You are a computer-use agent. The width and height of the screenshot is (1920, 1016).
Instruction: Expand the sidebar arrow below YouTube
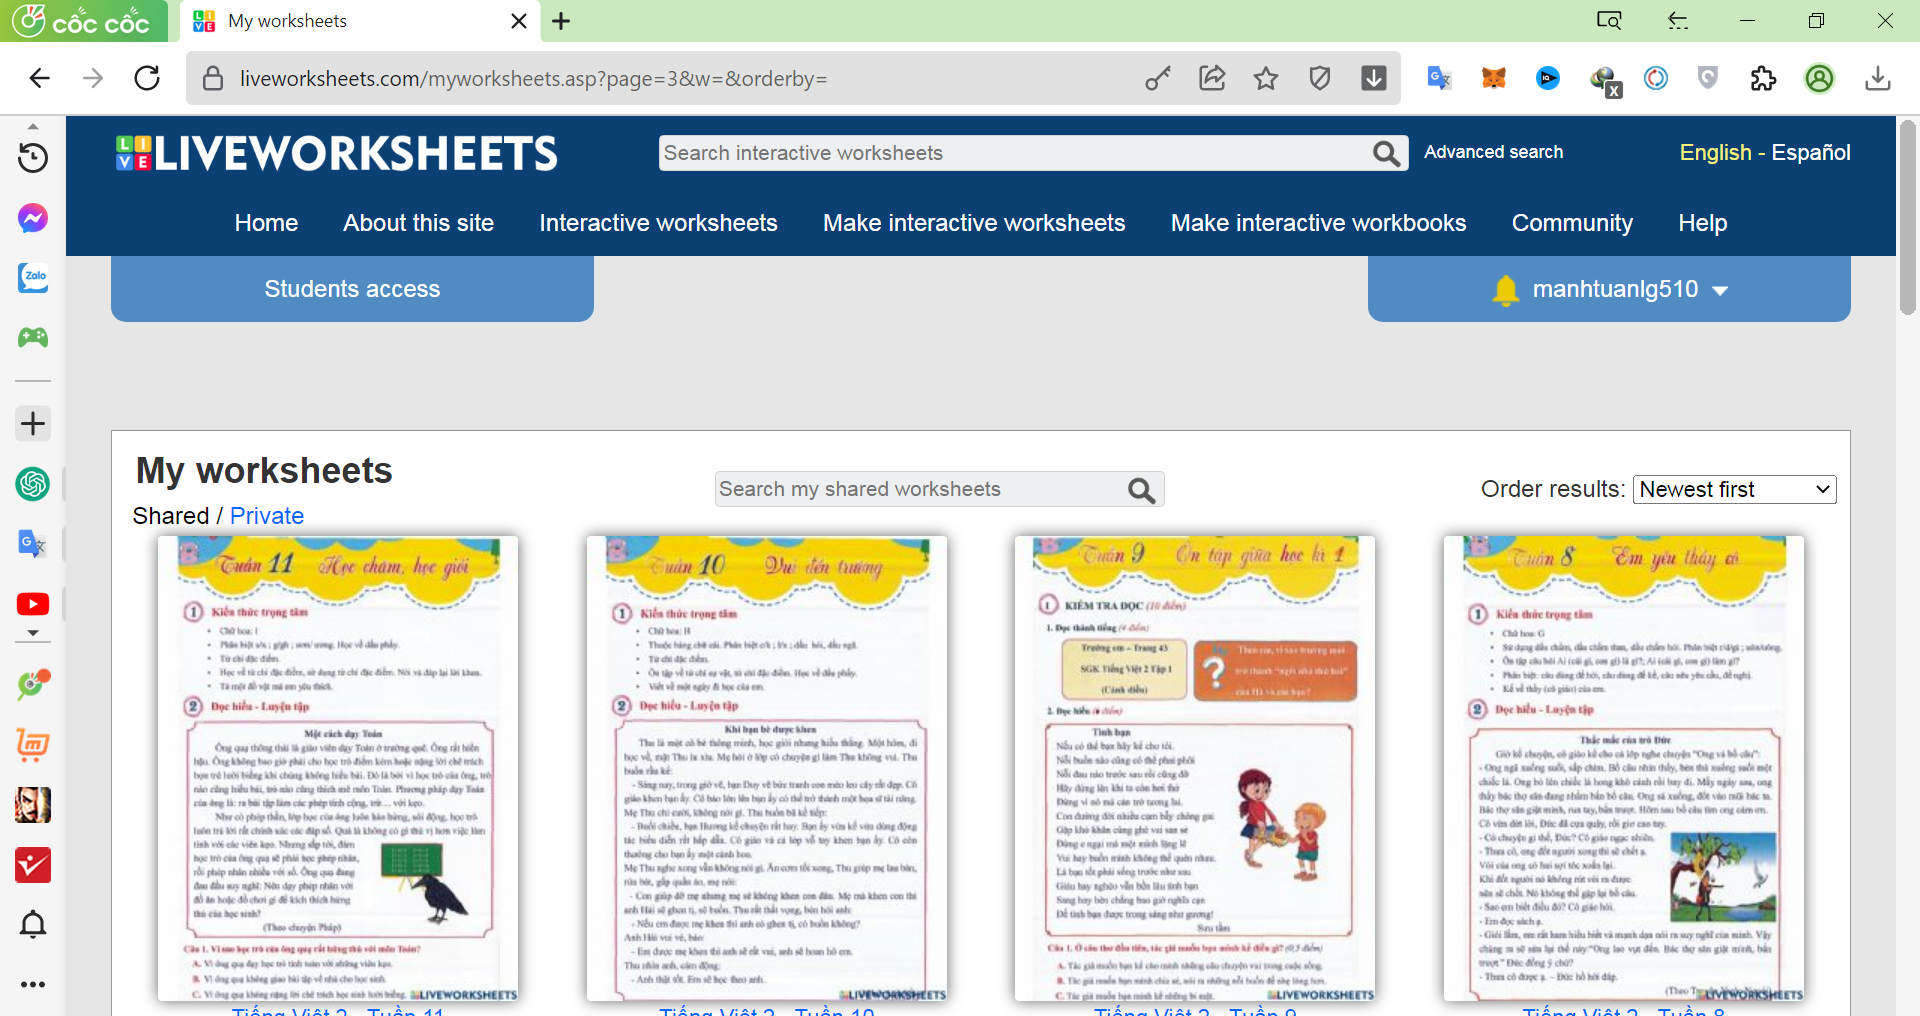point(33,634)
